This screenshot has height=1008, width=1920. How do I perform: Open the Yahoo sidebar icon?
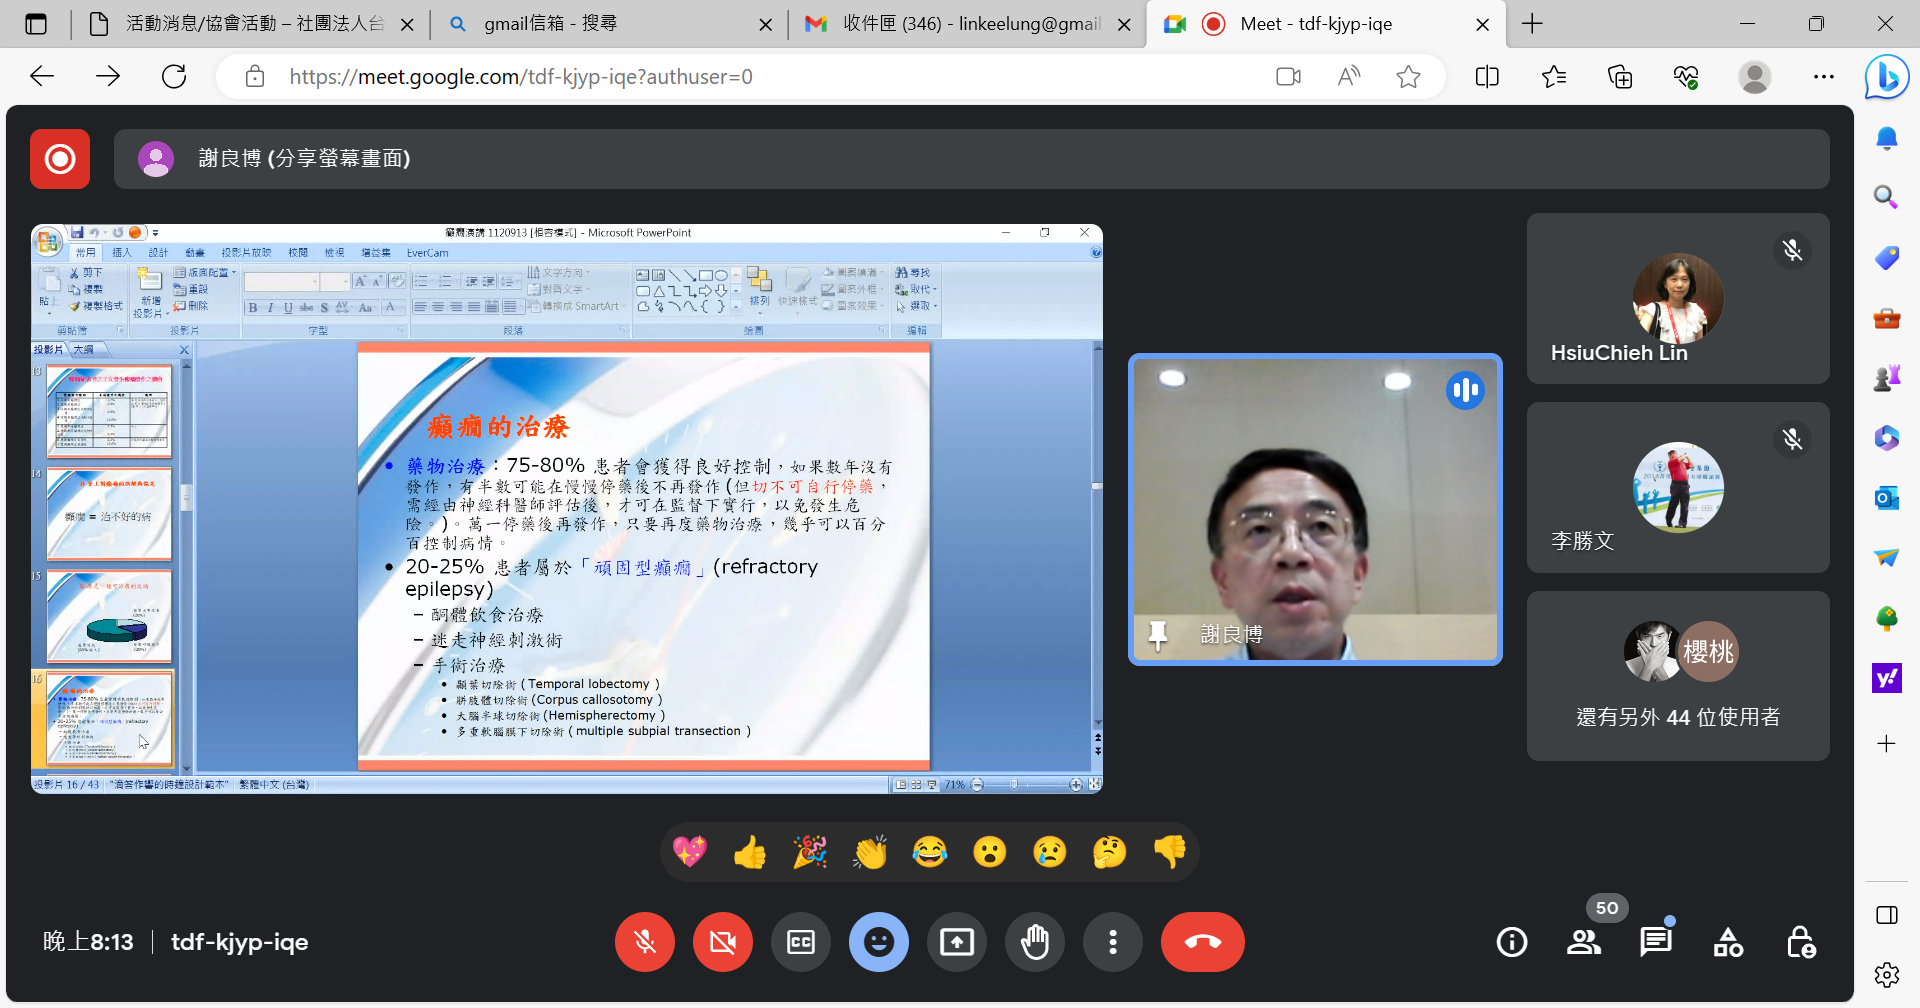tap(1886, 678)
